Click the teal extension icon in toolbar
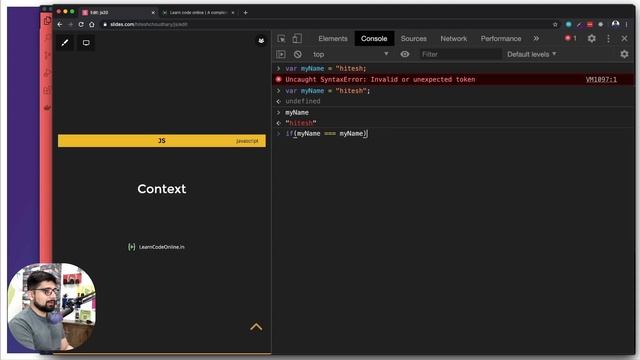Screen dimensions: 640x360 (x=569, y=24)
